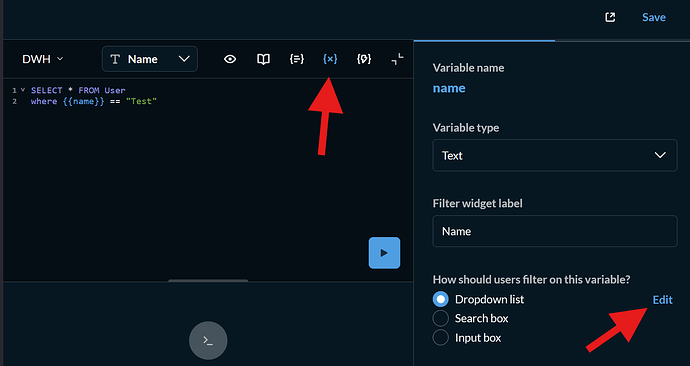The width and height of the screenshot is (690, 366).
Task: Click the open-in-new-window icon near Save
Action: click(x=610, y=17)
